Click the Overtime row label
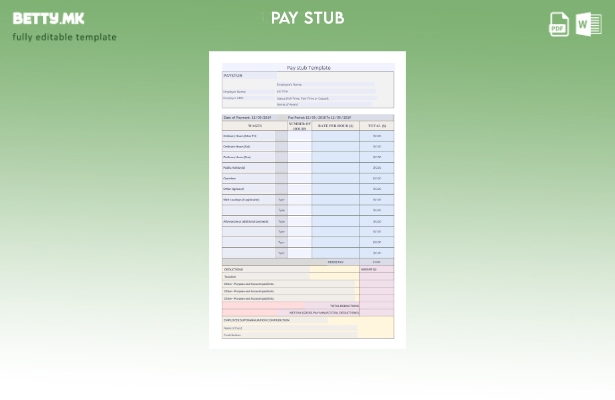615x400 pixels. (232, 178)
